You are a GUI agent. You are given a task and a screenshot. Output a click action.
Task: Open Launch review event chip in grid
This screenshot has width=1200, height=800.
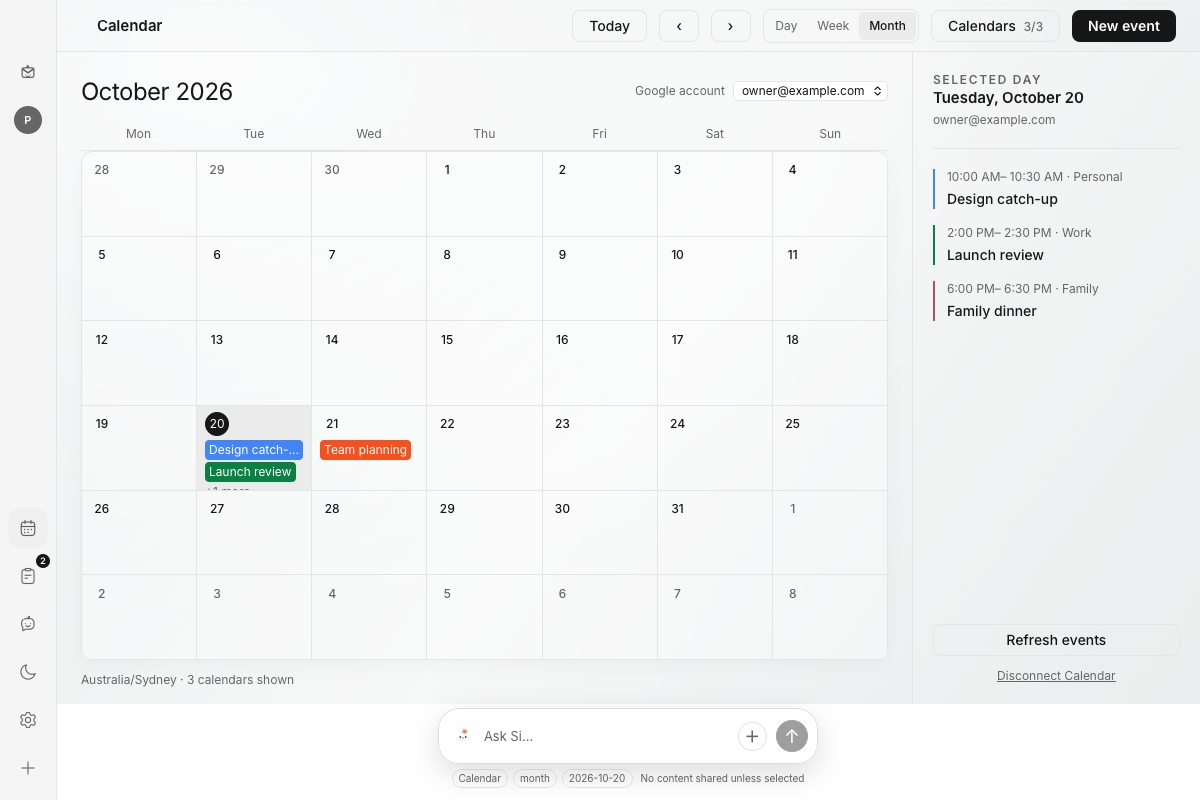click(250, 472)
